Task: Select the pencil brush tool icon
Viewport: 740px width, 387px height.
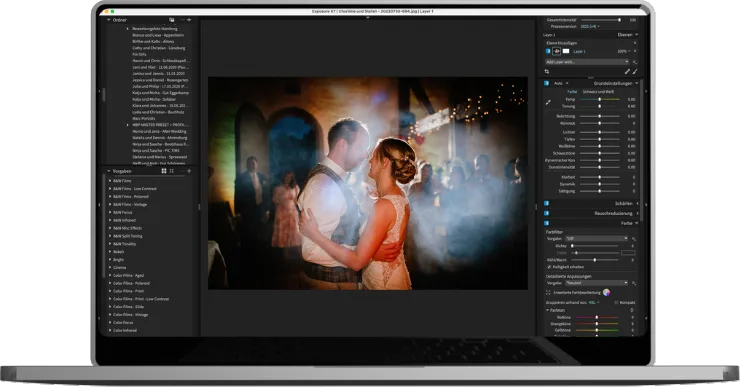Action: click(x=627, y=72)
